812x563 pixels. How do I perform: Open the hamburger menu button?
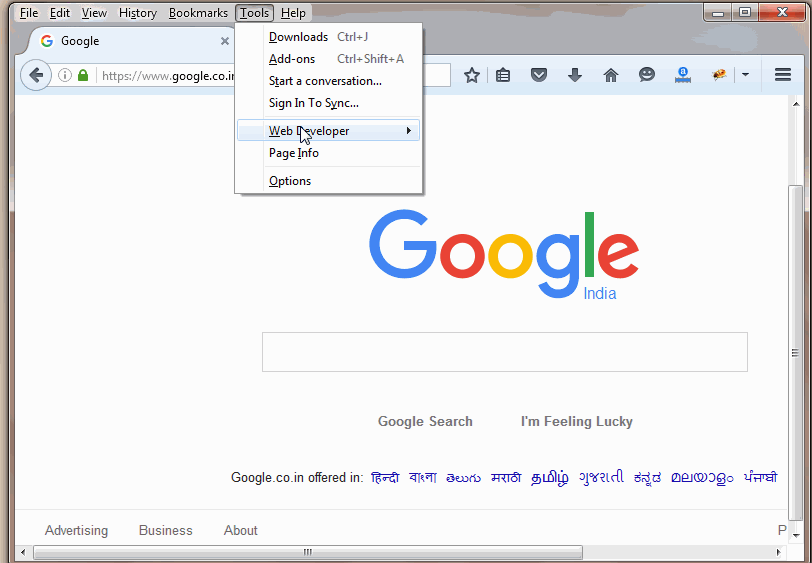pos(783,75)
